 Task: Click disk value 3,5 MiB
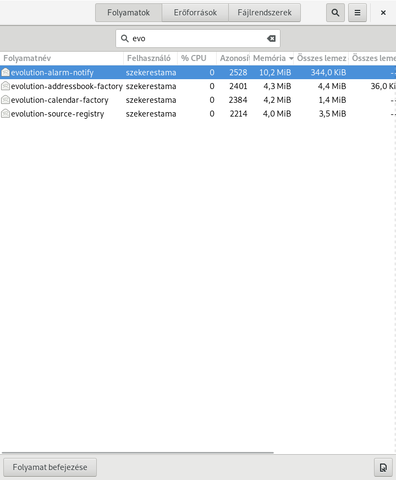[332, 114]
